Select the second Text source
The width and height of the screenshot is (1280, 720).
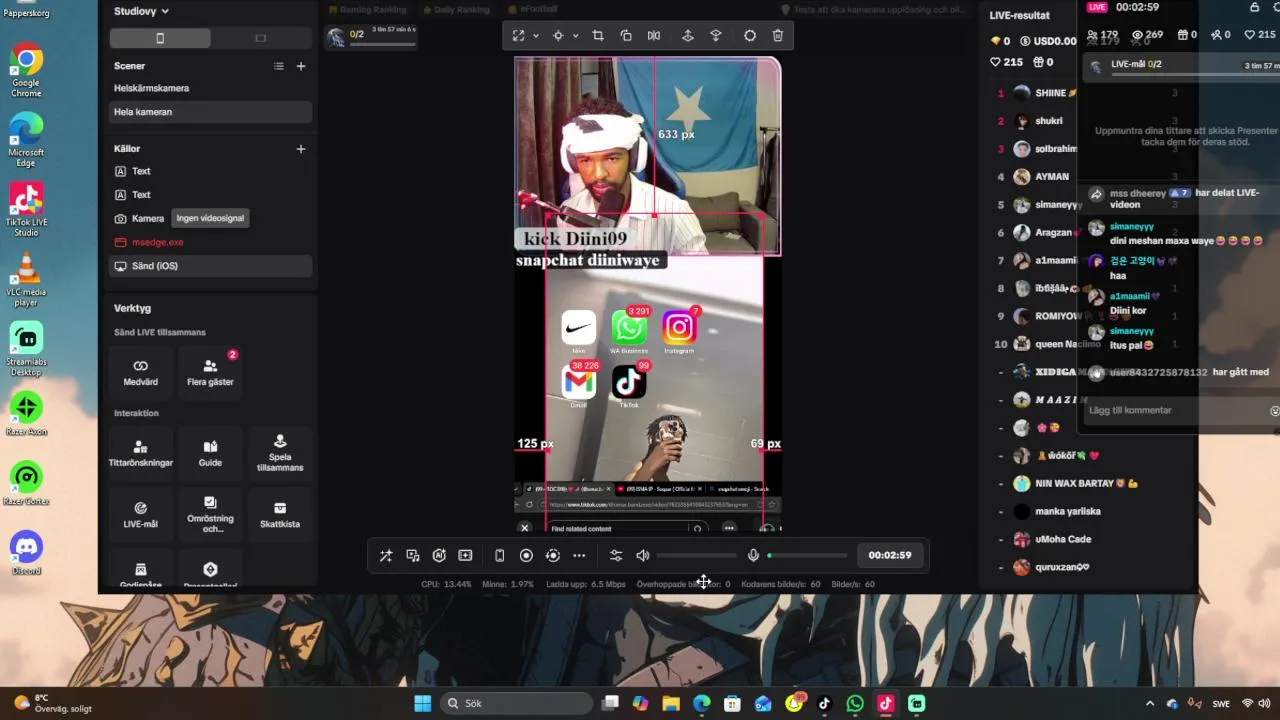tap(210, 195)
